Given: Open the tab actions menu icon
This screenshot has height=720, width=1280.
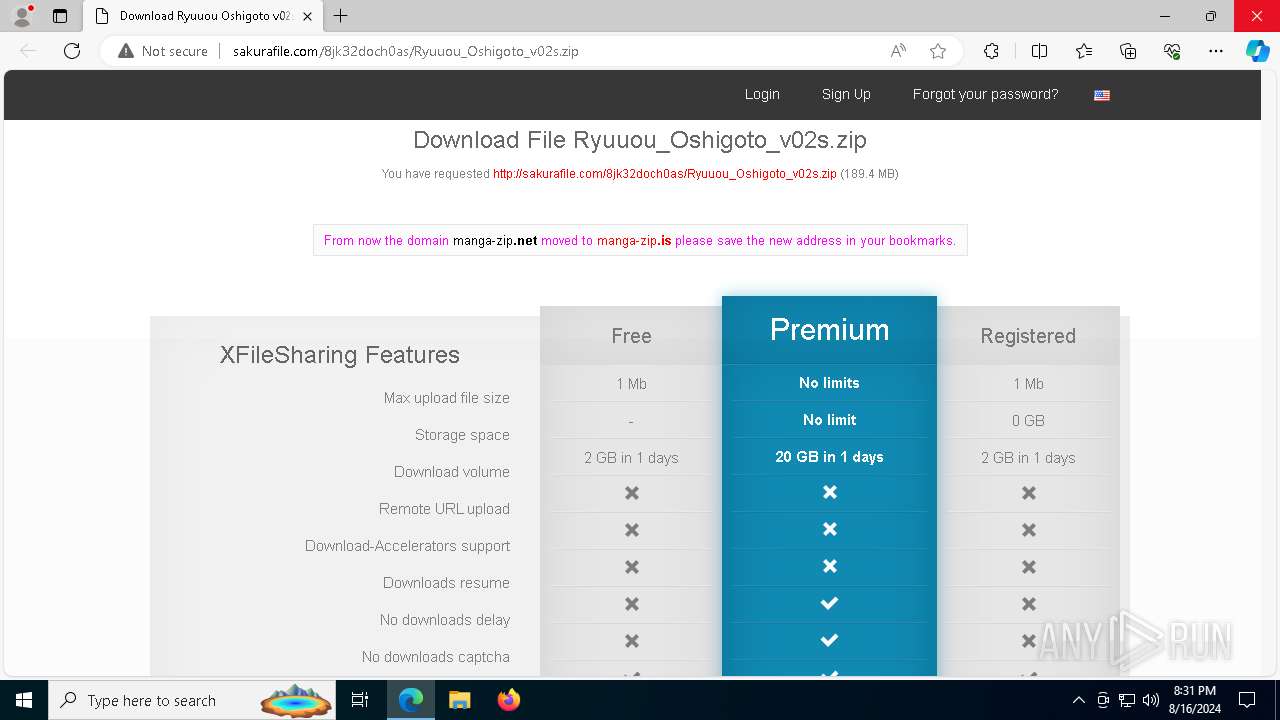Looking at the screenshot, I should [x=60, y=16].
